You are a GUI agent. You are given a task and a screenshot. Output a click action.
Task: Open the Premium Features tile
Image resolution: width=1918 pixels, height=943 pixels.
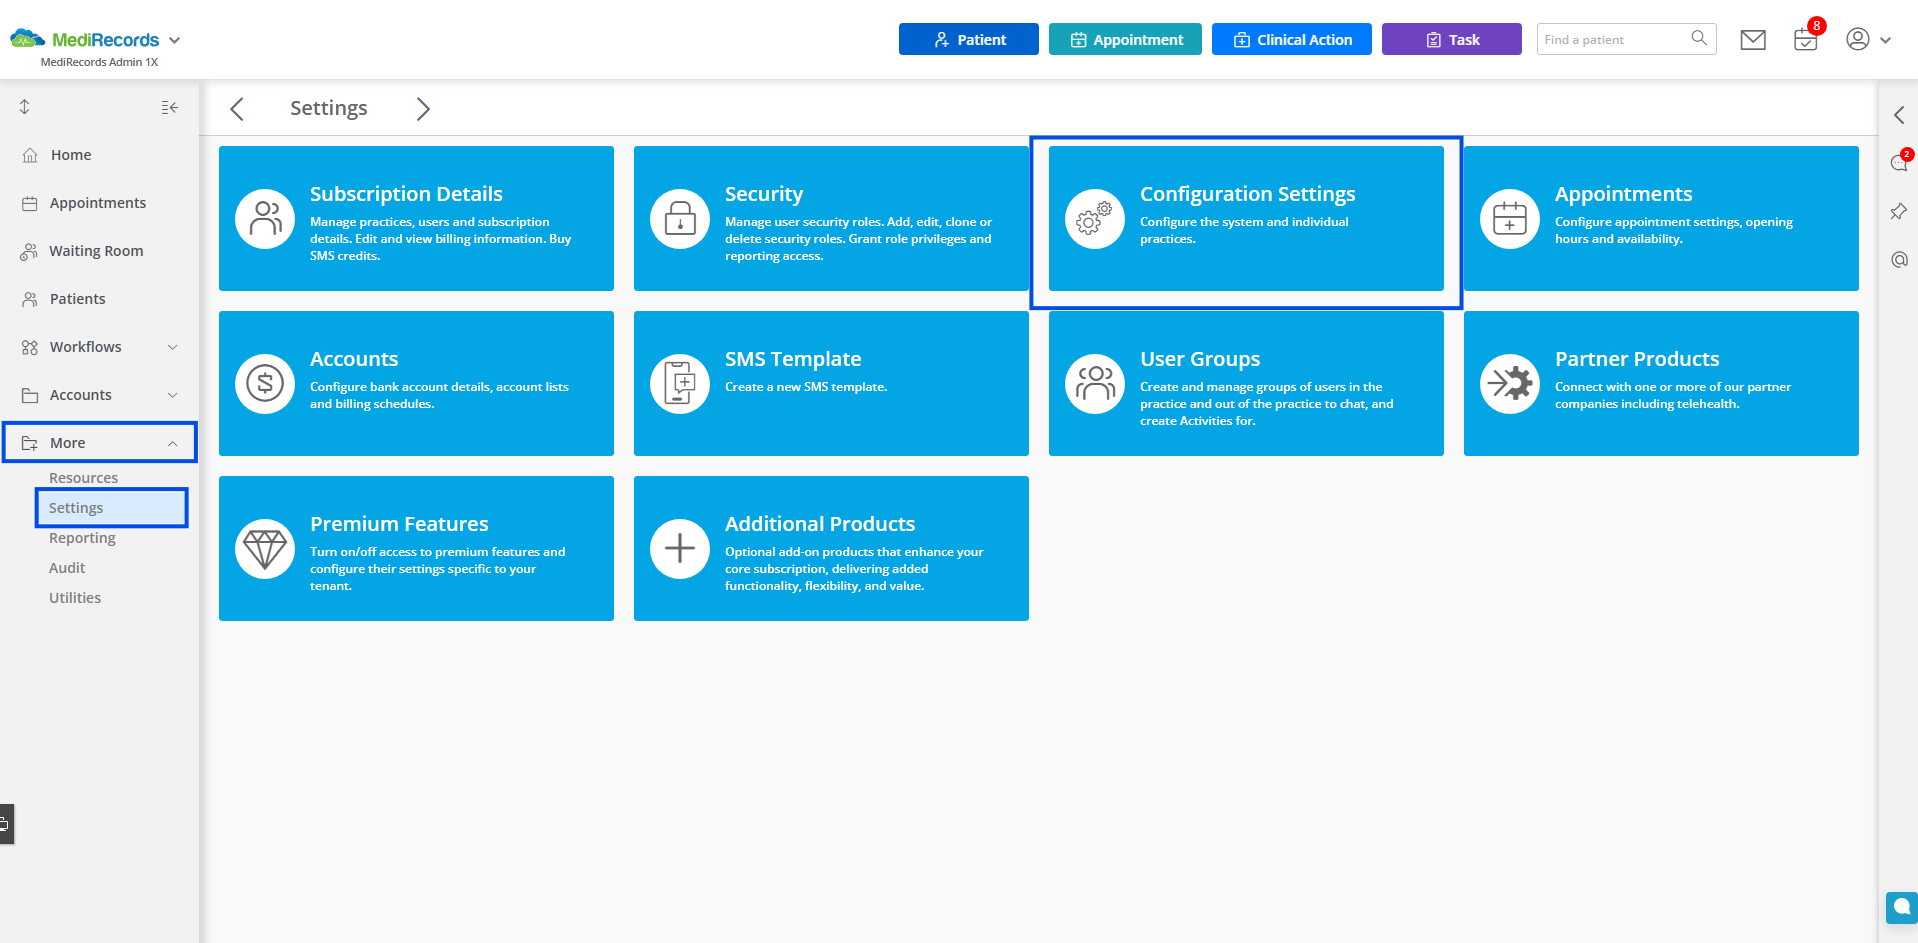pyautogui.click(x=416, y=548)
